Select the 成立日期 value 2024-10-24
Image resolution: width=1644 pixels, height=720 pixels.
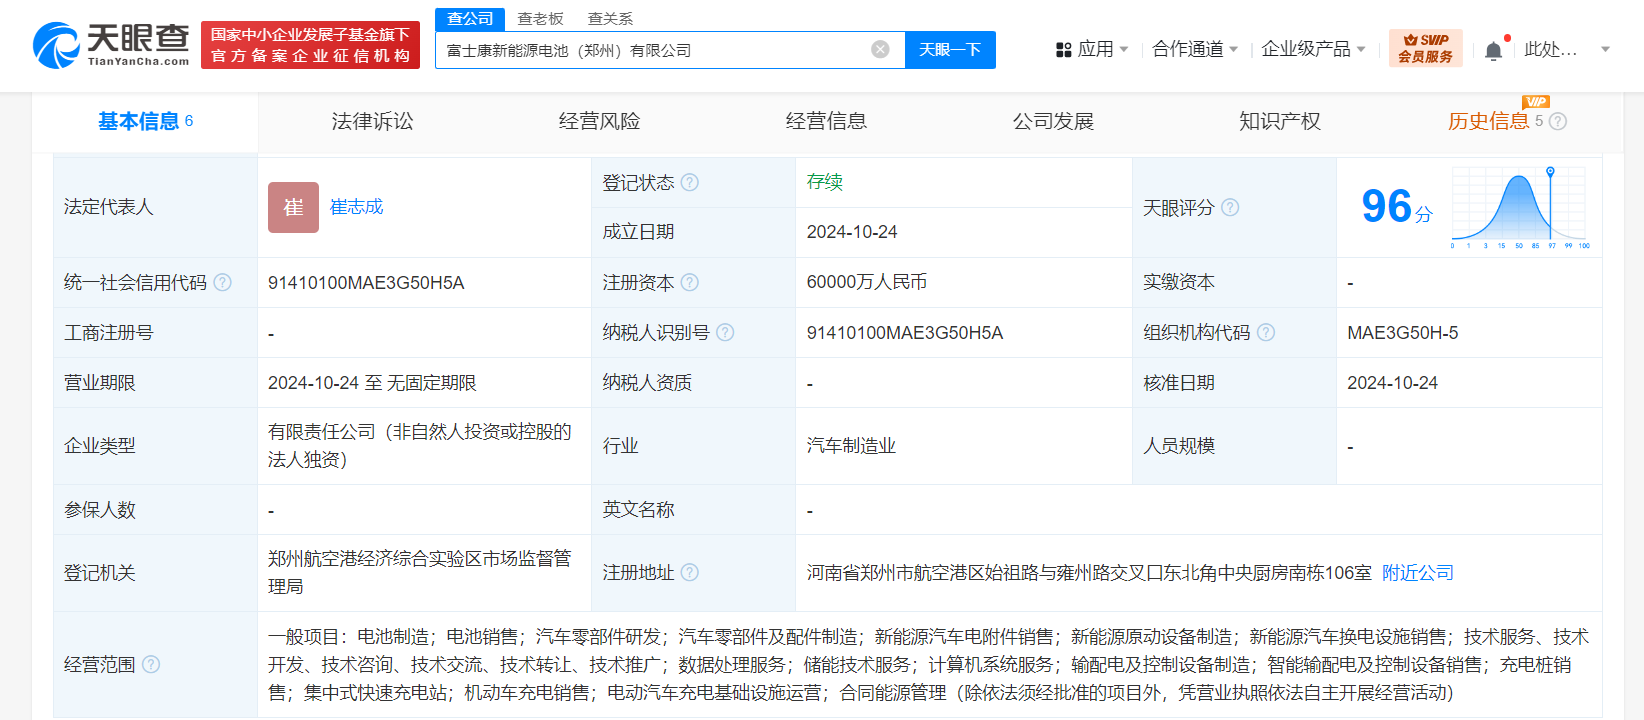pos(852,232)
